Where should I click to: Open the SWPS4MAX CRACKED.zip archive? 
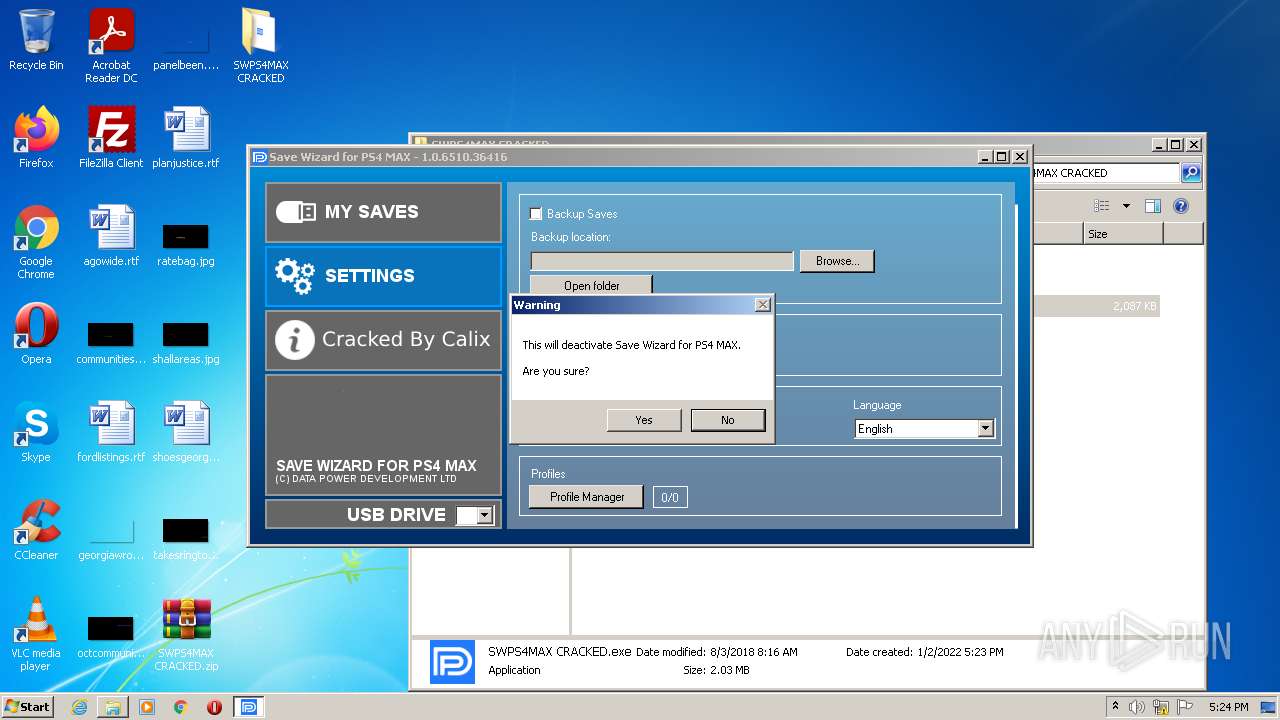(x=186, y=633)
